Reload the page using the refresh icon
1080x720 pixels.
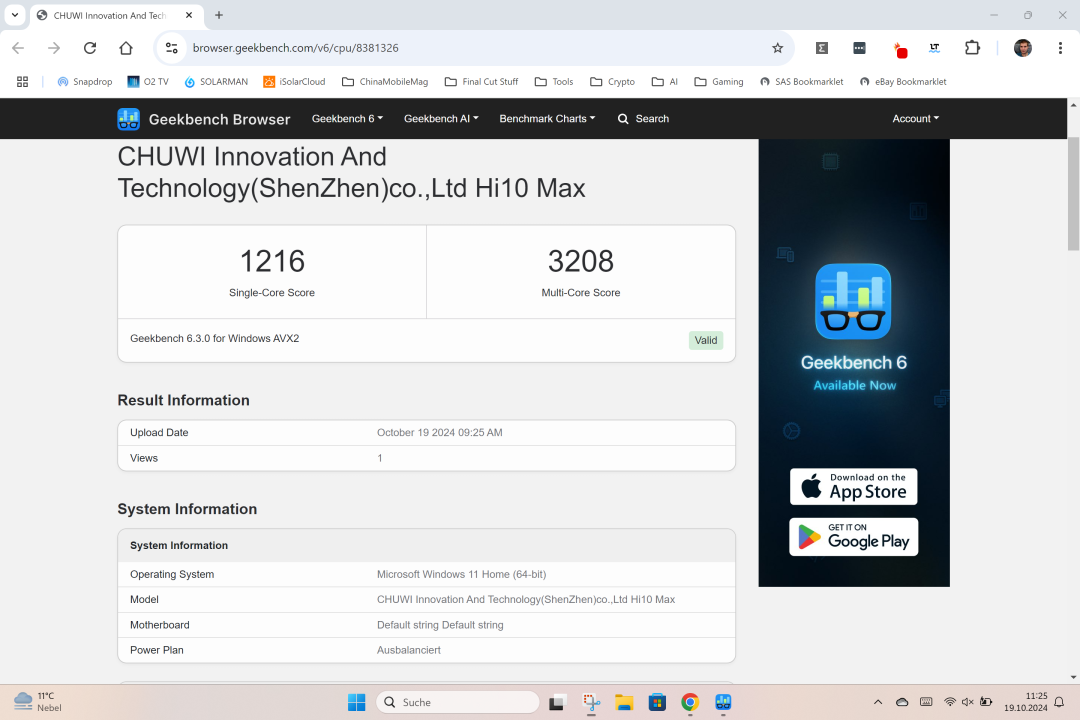[x=90, y=48]
